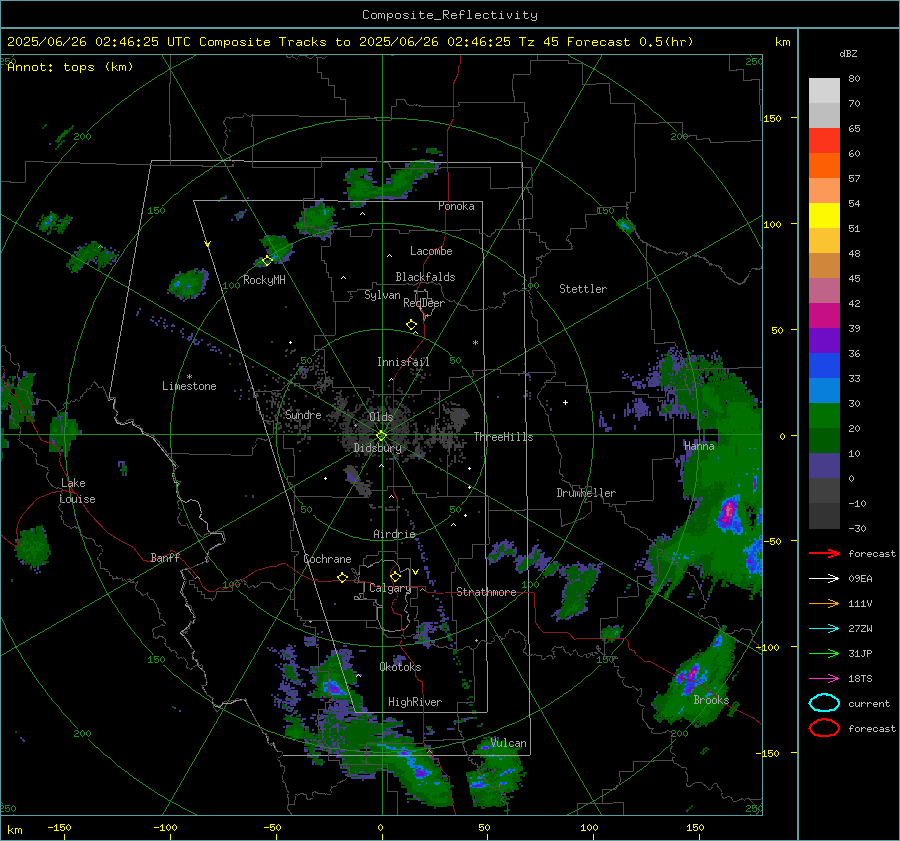The width and height of the screenshot is (900, 841).
Task: Click the dBZ heading above the color scale
Action: [848, 53]
